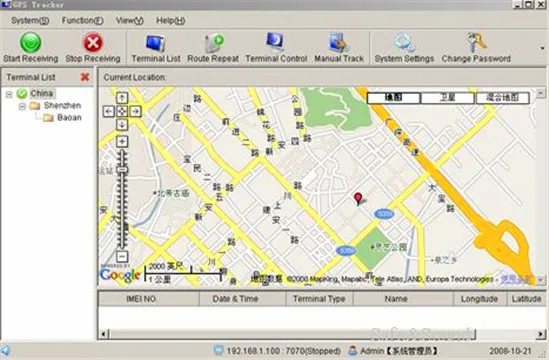Open the Terminal List toolbar icon
Viewport: 549px width, 360px height.
[155, 43]
